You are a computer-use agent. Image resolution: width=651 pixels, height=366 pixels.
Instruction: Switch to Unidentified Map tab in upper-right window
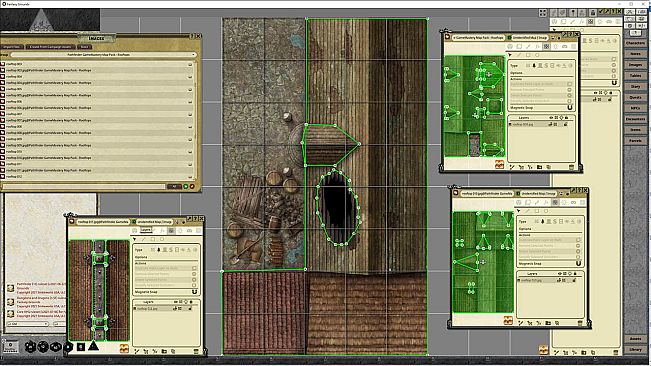click(x=530, y=37)
